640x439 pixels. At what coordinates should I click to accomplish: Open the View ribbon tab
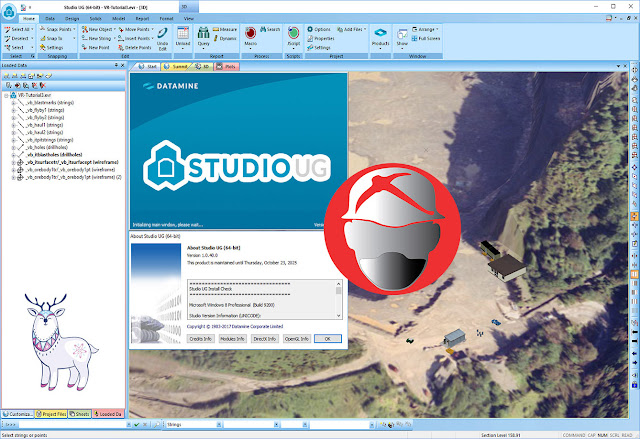pos(189,19)
